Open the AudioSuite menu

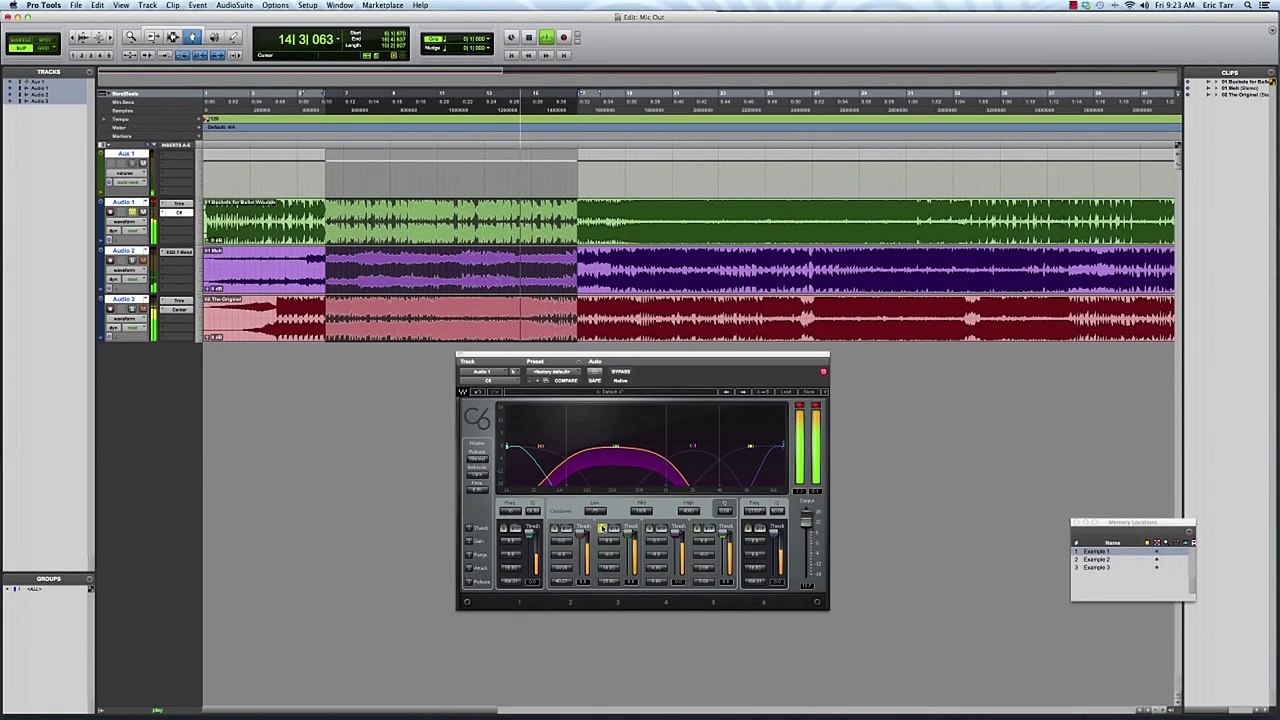(234, 5)
